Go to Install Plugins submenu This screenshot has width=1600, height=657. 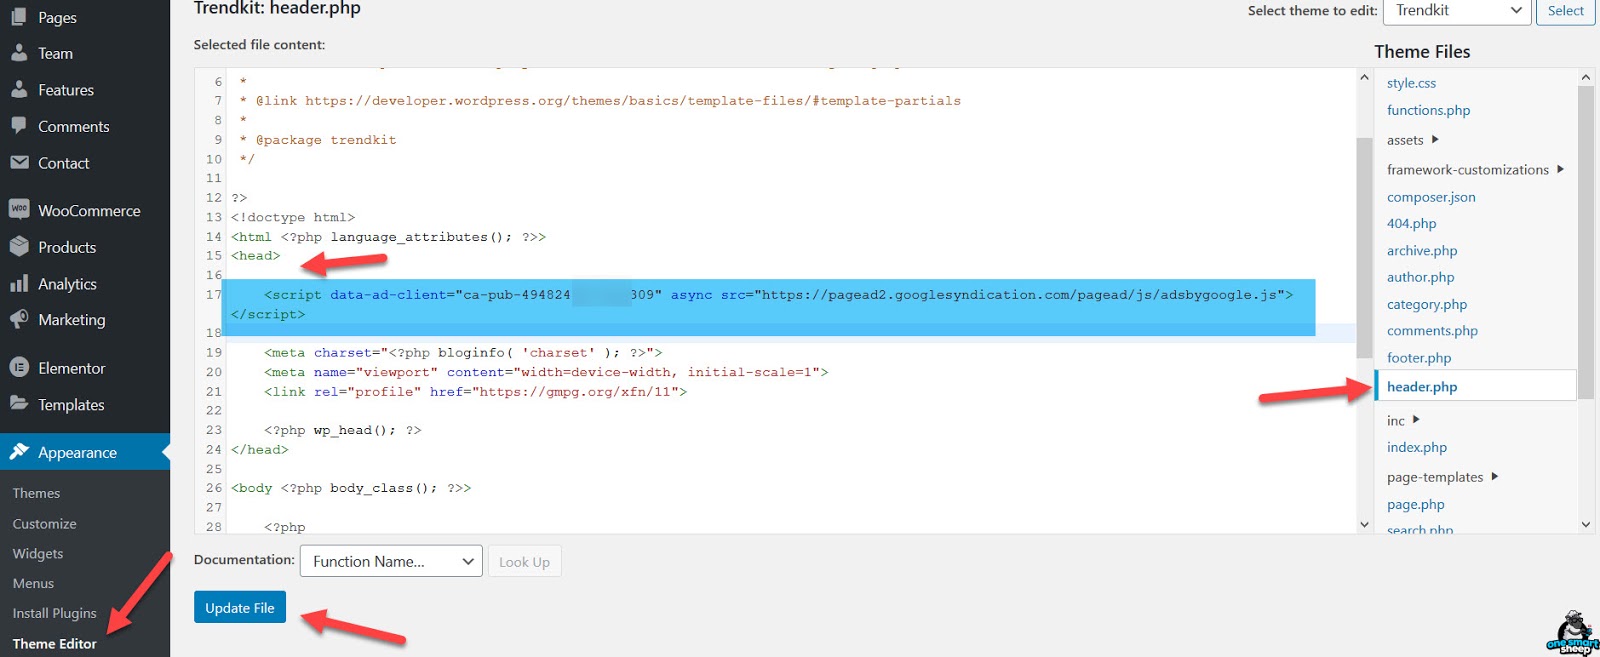click(x=55, y=613)
